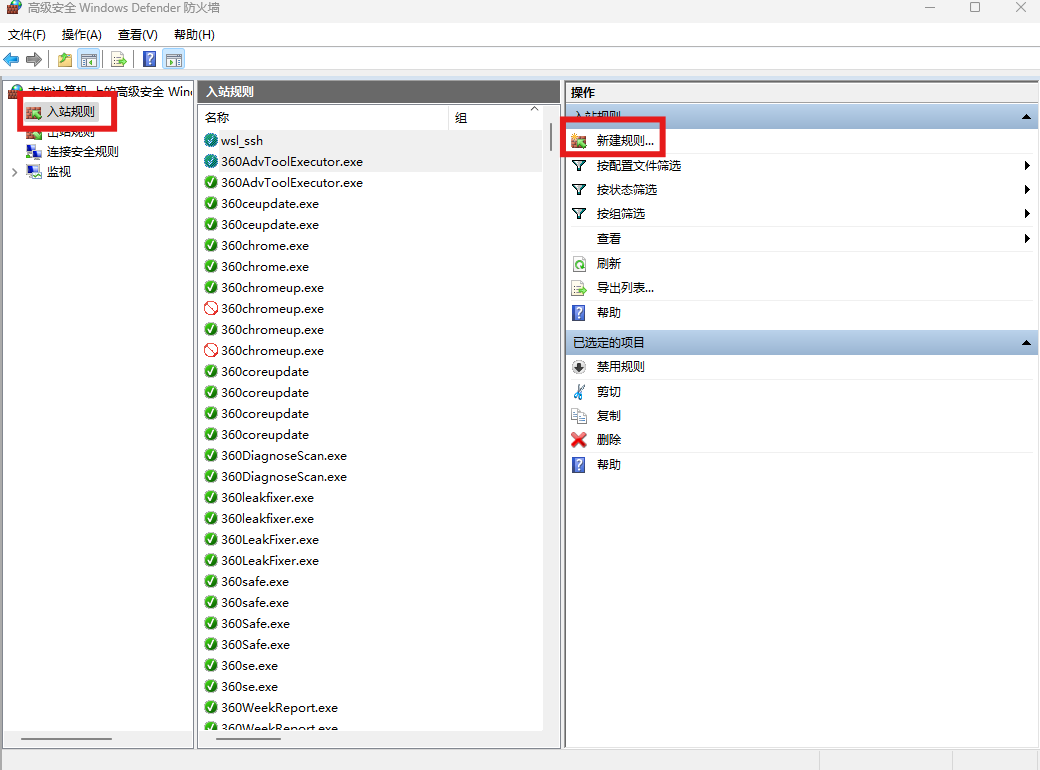1040x770 pixels.
Task: Collapse the 入站规则 actions section
Action: coord(1026,117)
